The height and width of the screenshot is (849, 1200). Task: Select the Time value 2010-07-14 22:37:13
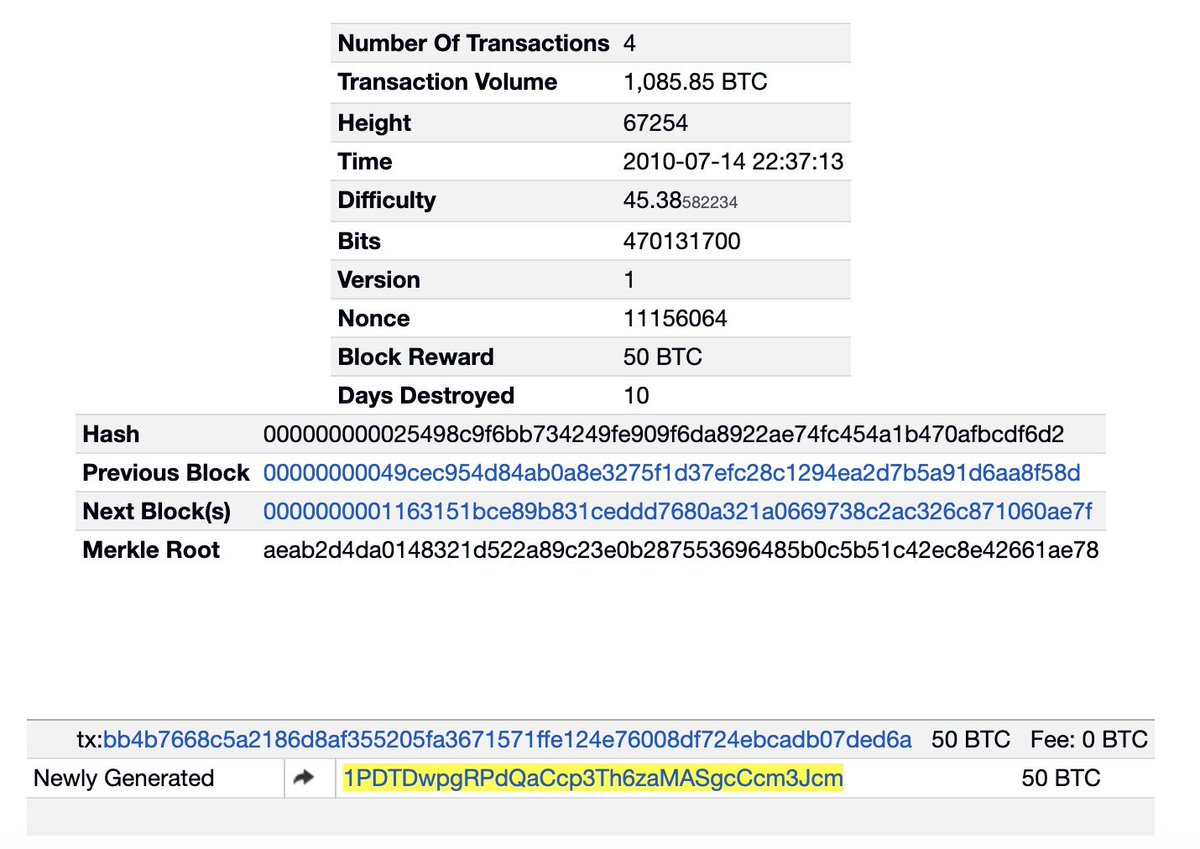pyautogui.click(x=733, y=161)
